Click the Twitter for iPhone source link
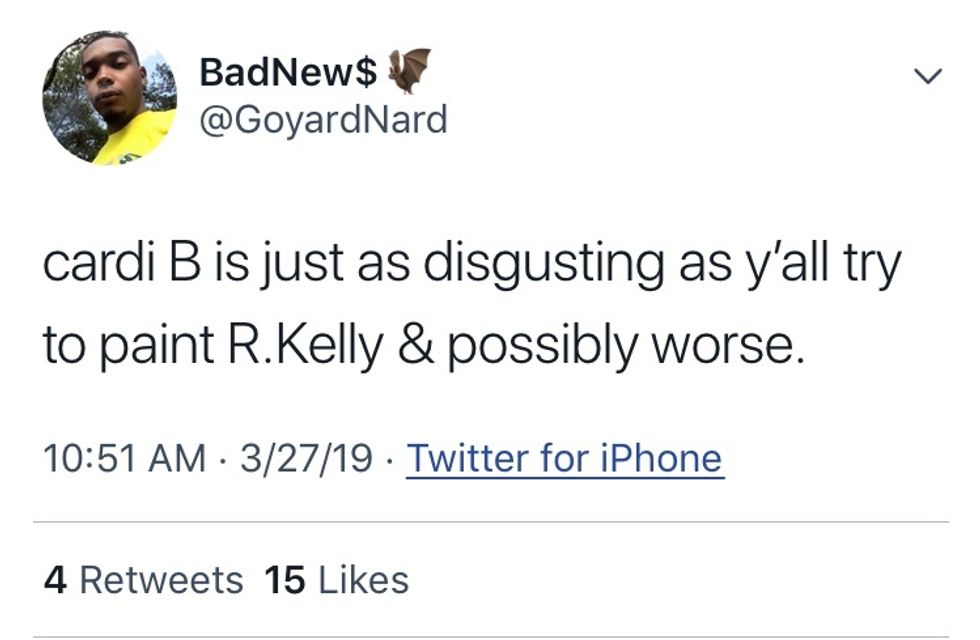 (x=564, y=459)
